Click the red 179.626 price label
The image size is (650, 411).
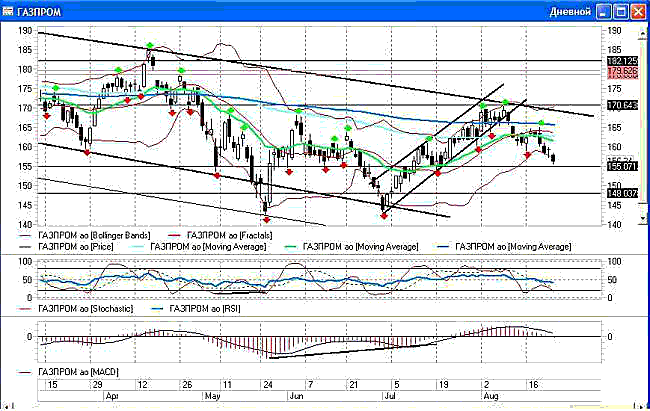(622, 71)
